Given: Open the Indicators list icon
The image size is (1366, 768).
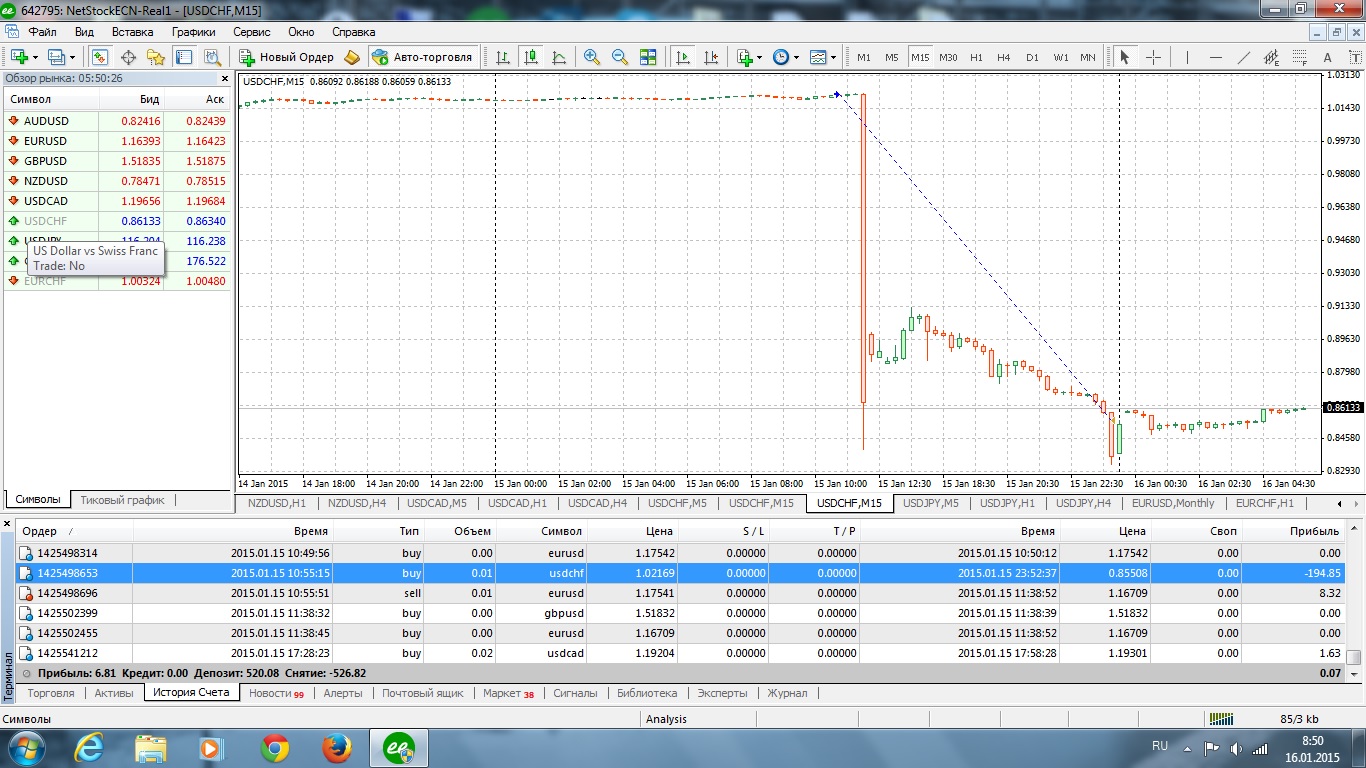Looking at the screenshot, I should (x=744, y=57).
